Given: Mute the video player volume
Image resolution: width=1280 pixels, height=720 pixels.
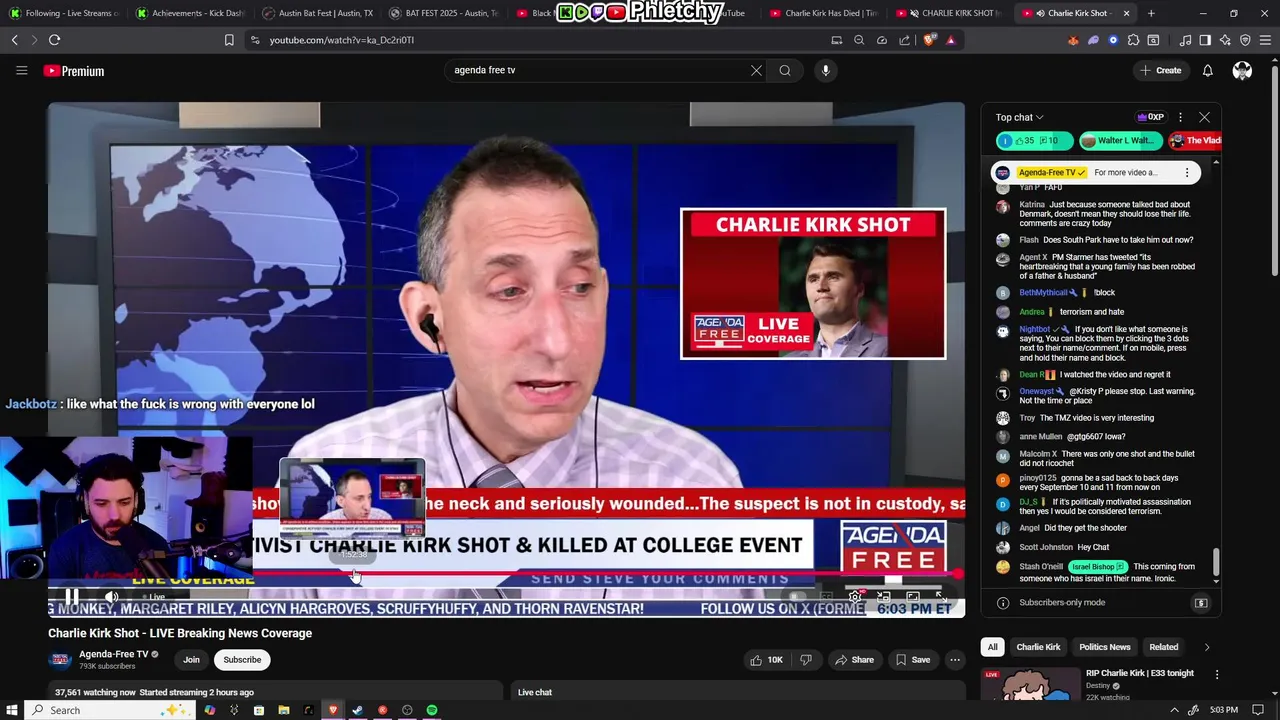Looking at the screenshot, I should tap(112, 597).
